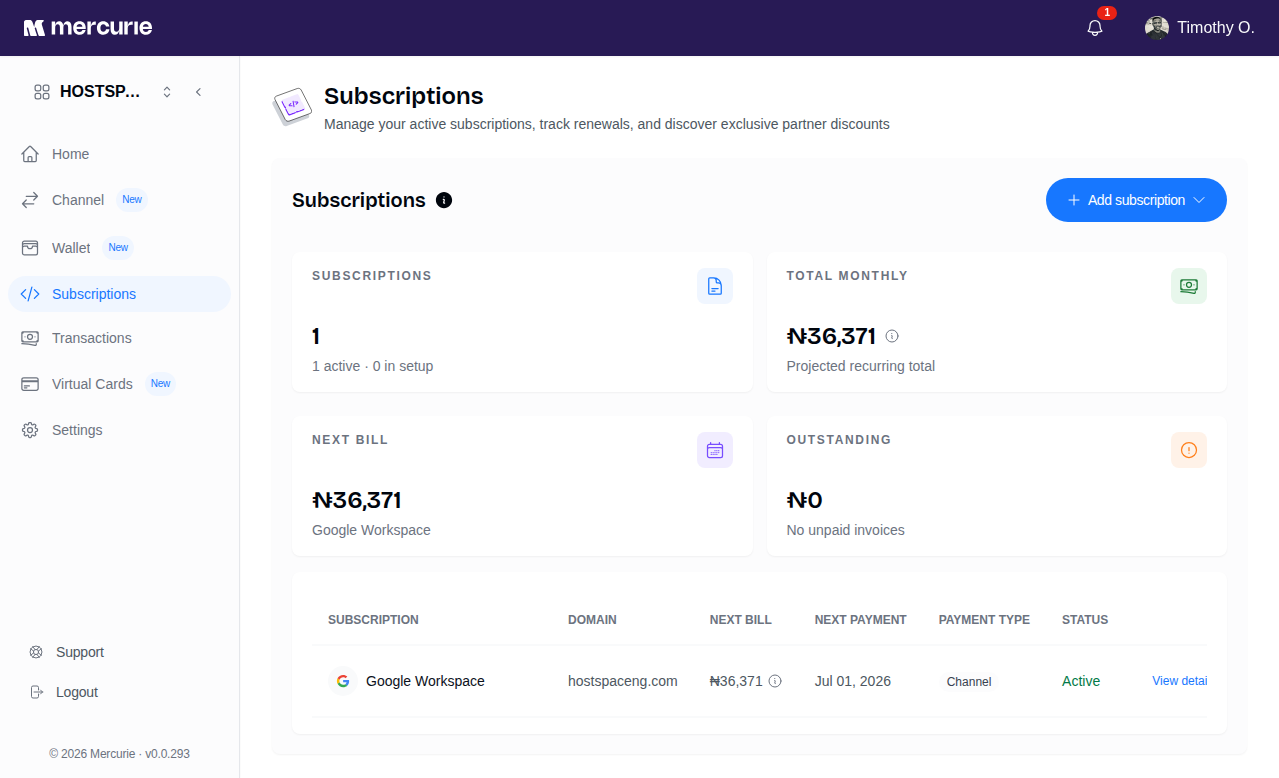Click the Channel arrows icon

(x=30, y=200)
